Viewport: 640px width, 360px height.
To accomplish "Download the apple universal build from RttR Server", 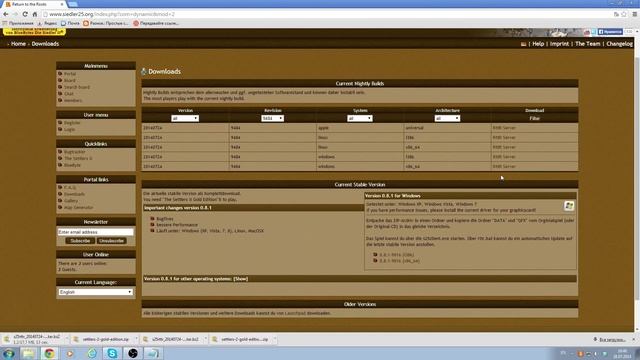I will pos(504,128).
